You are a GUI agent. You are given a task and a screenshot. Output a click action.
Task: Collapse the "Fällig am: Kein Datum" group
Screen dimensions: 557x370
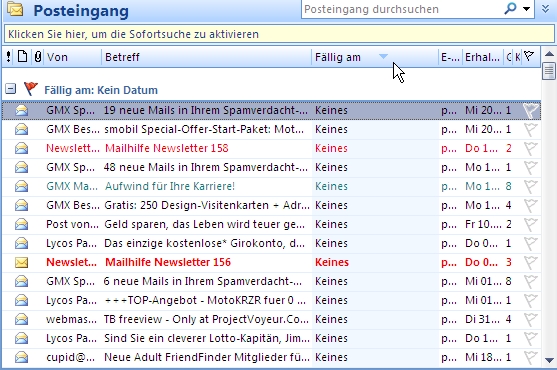(x=11, y=89)
